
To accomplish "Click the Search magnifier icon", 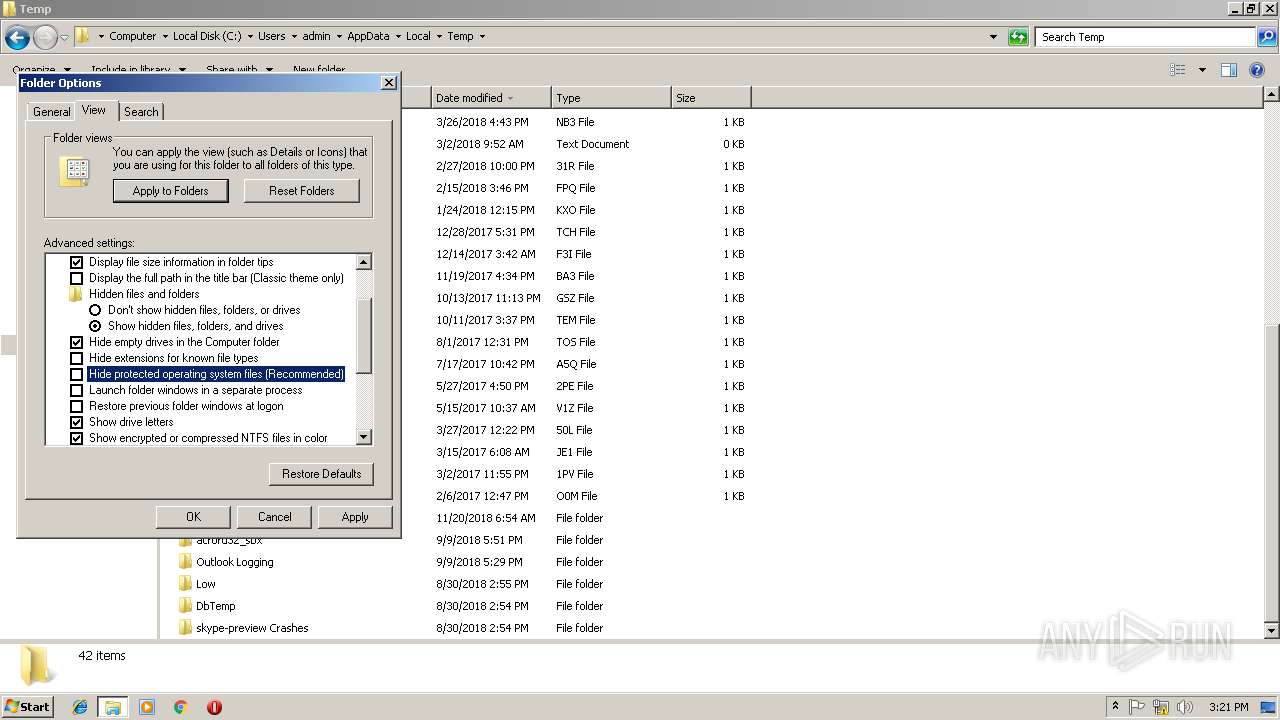I will pyautogui.click(x=1267, y=37).
